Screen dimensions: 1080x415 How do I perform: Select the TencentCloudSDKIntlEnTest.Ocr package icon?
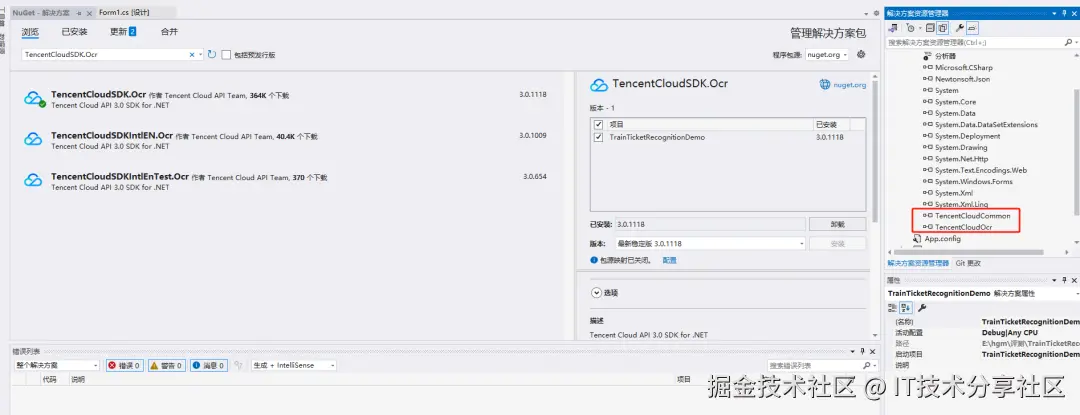(33, 181)
